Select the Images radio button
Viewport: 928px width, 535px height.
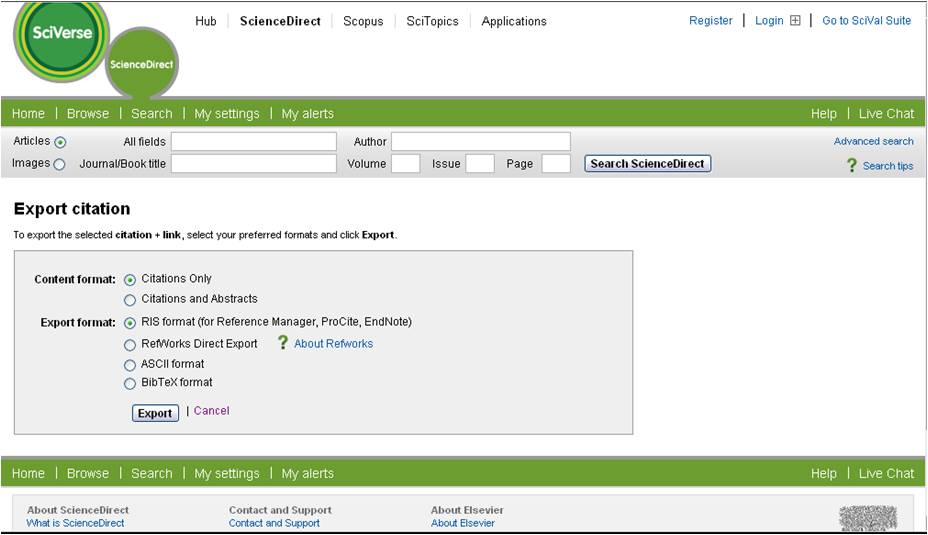click(59, 164)
